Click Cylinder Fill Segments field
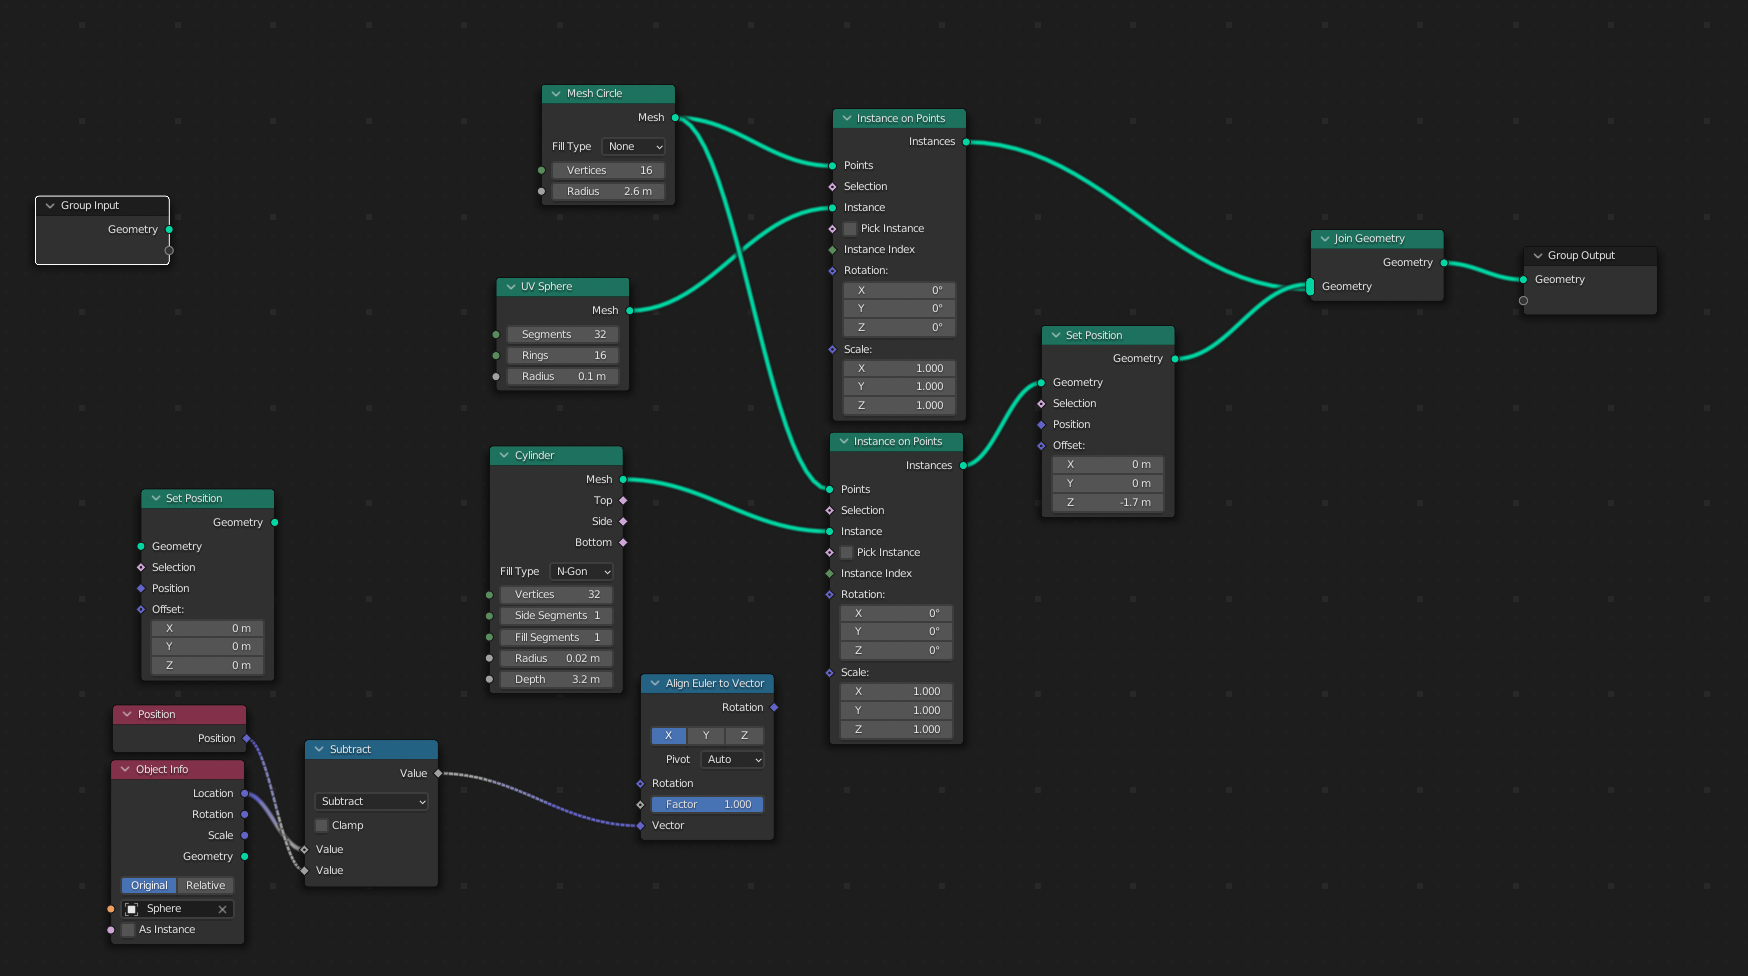This screenshot has height=976, width=1748. click(x=556, y=638)
